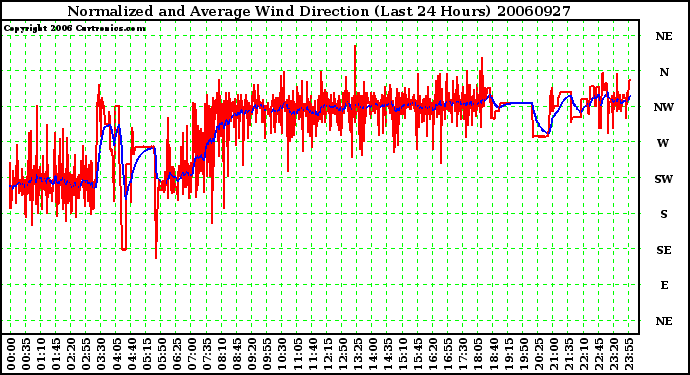Click the 14:35 time axis label
The image size is (690, 375).
(387, 354)
